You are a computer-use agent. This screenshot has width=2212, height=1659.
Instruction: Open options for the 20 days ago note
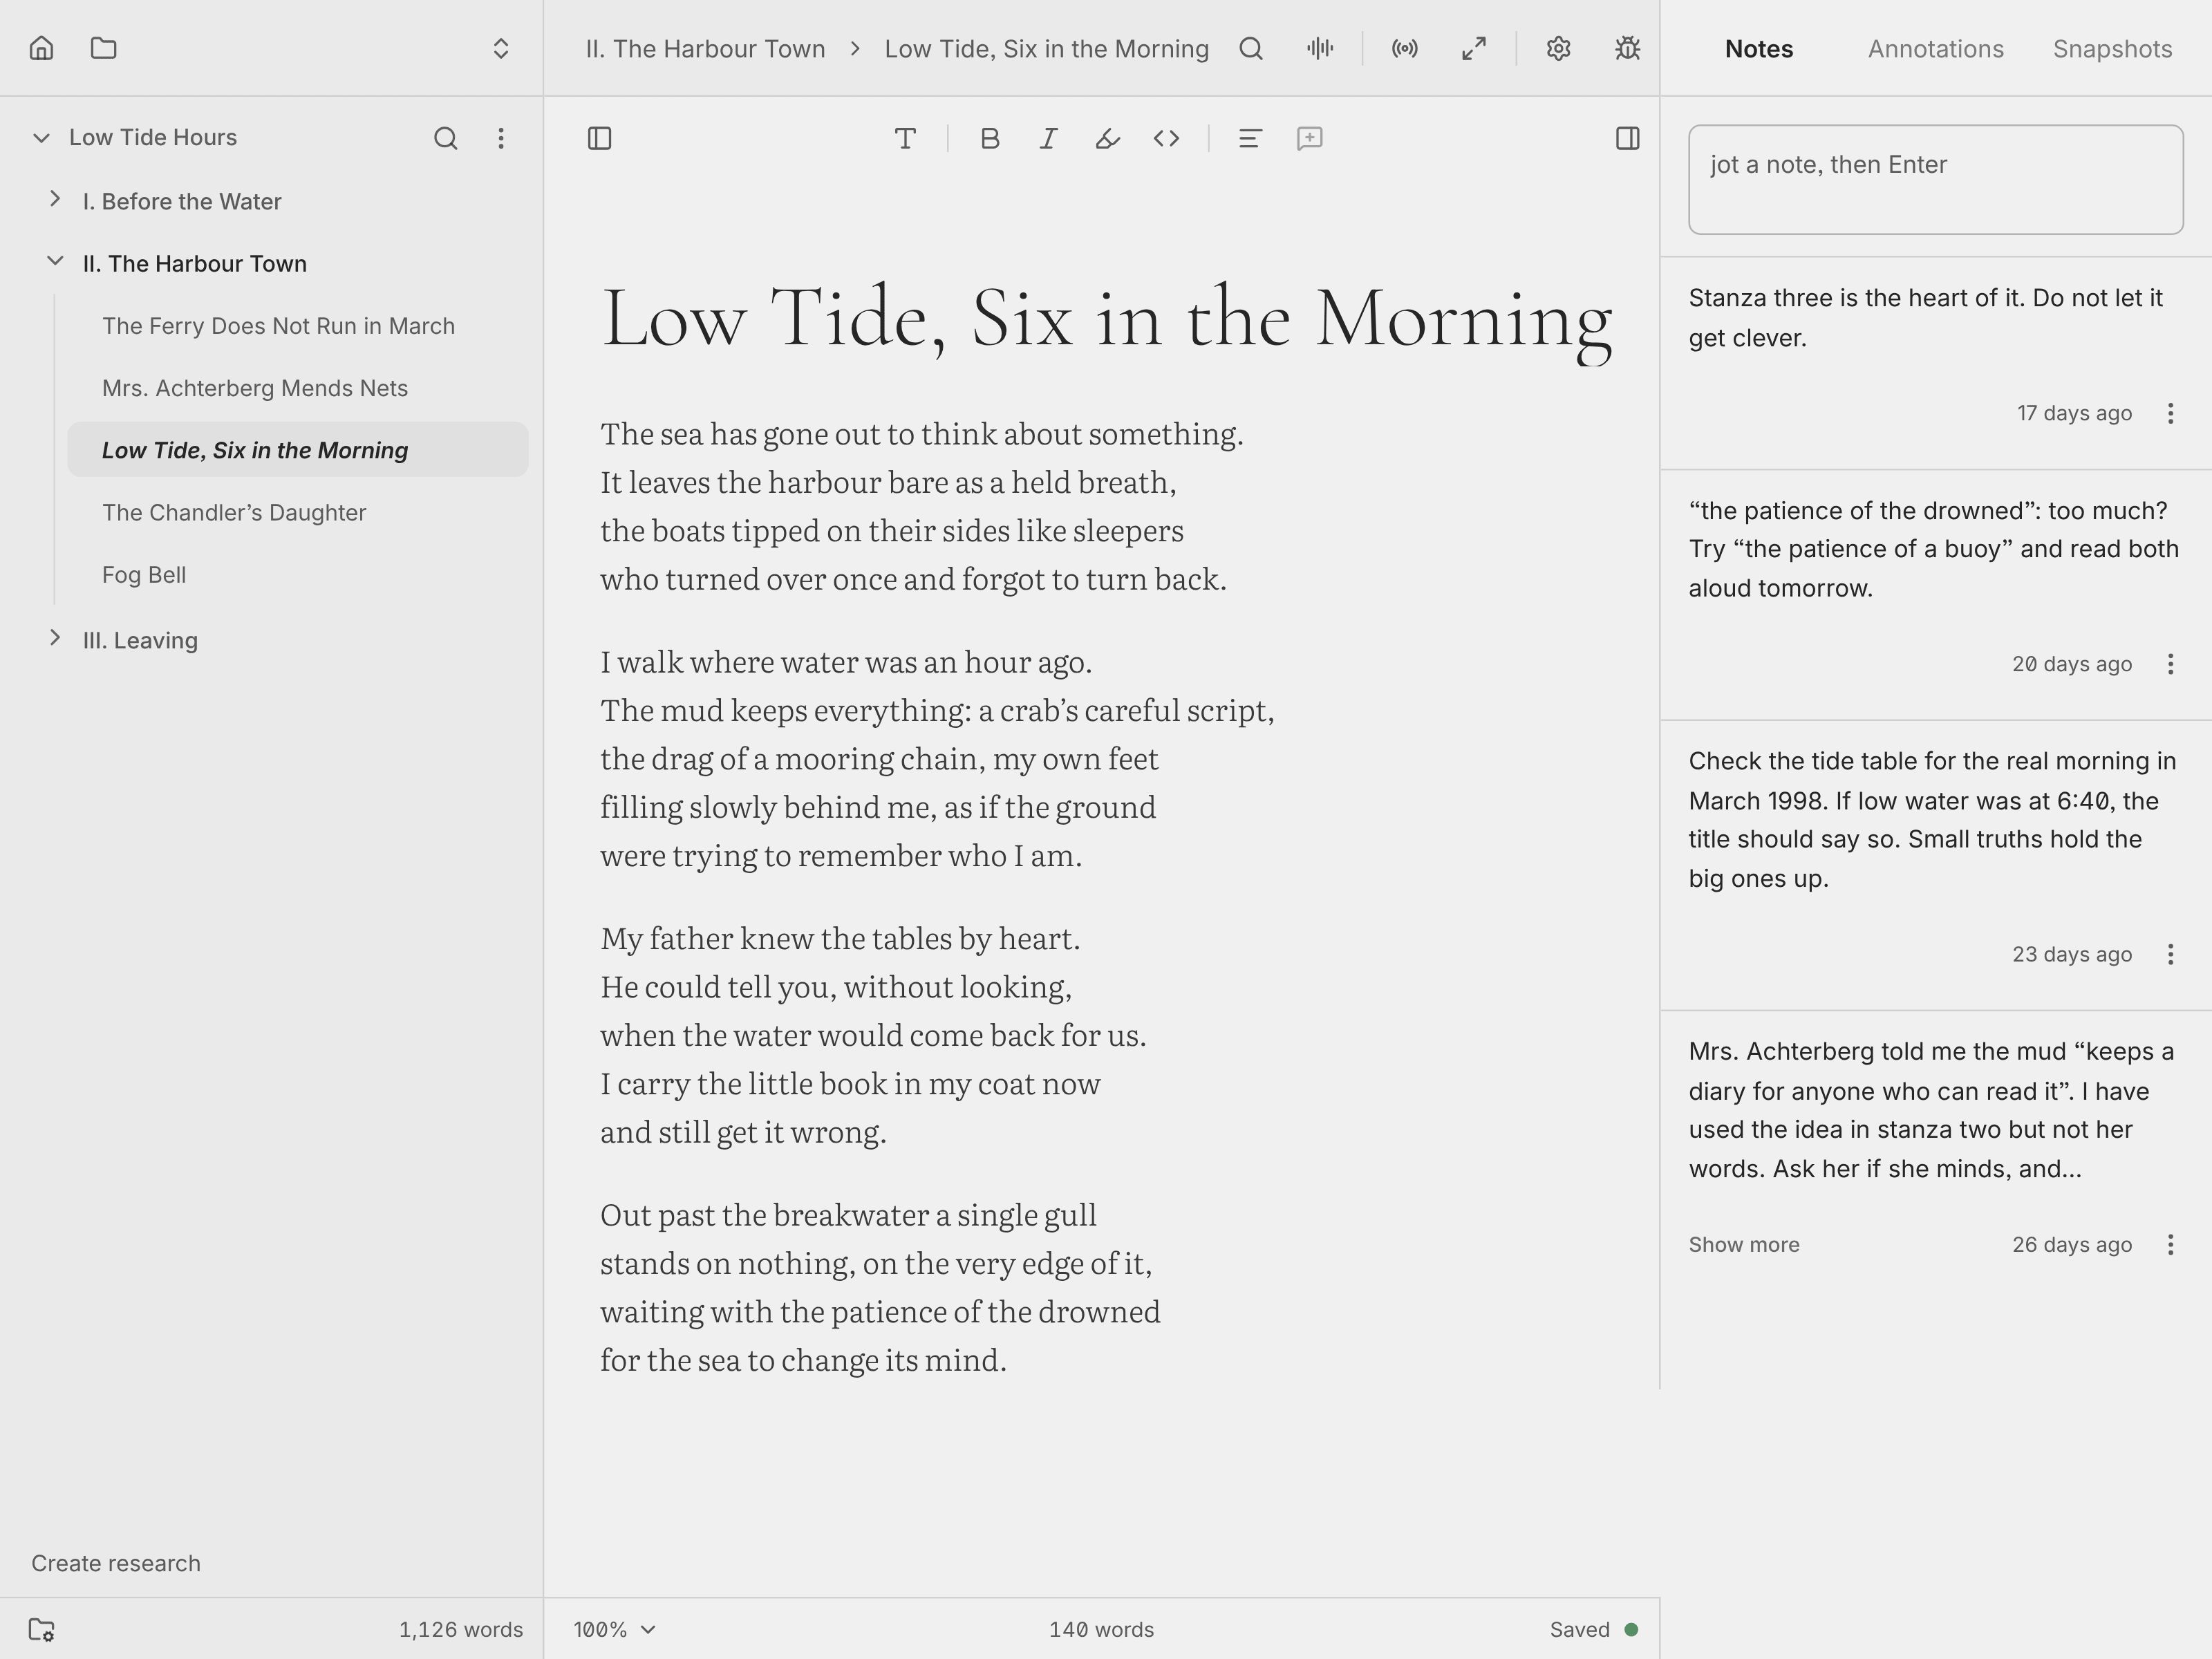[x=2170, y=664]
